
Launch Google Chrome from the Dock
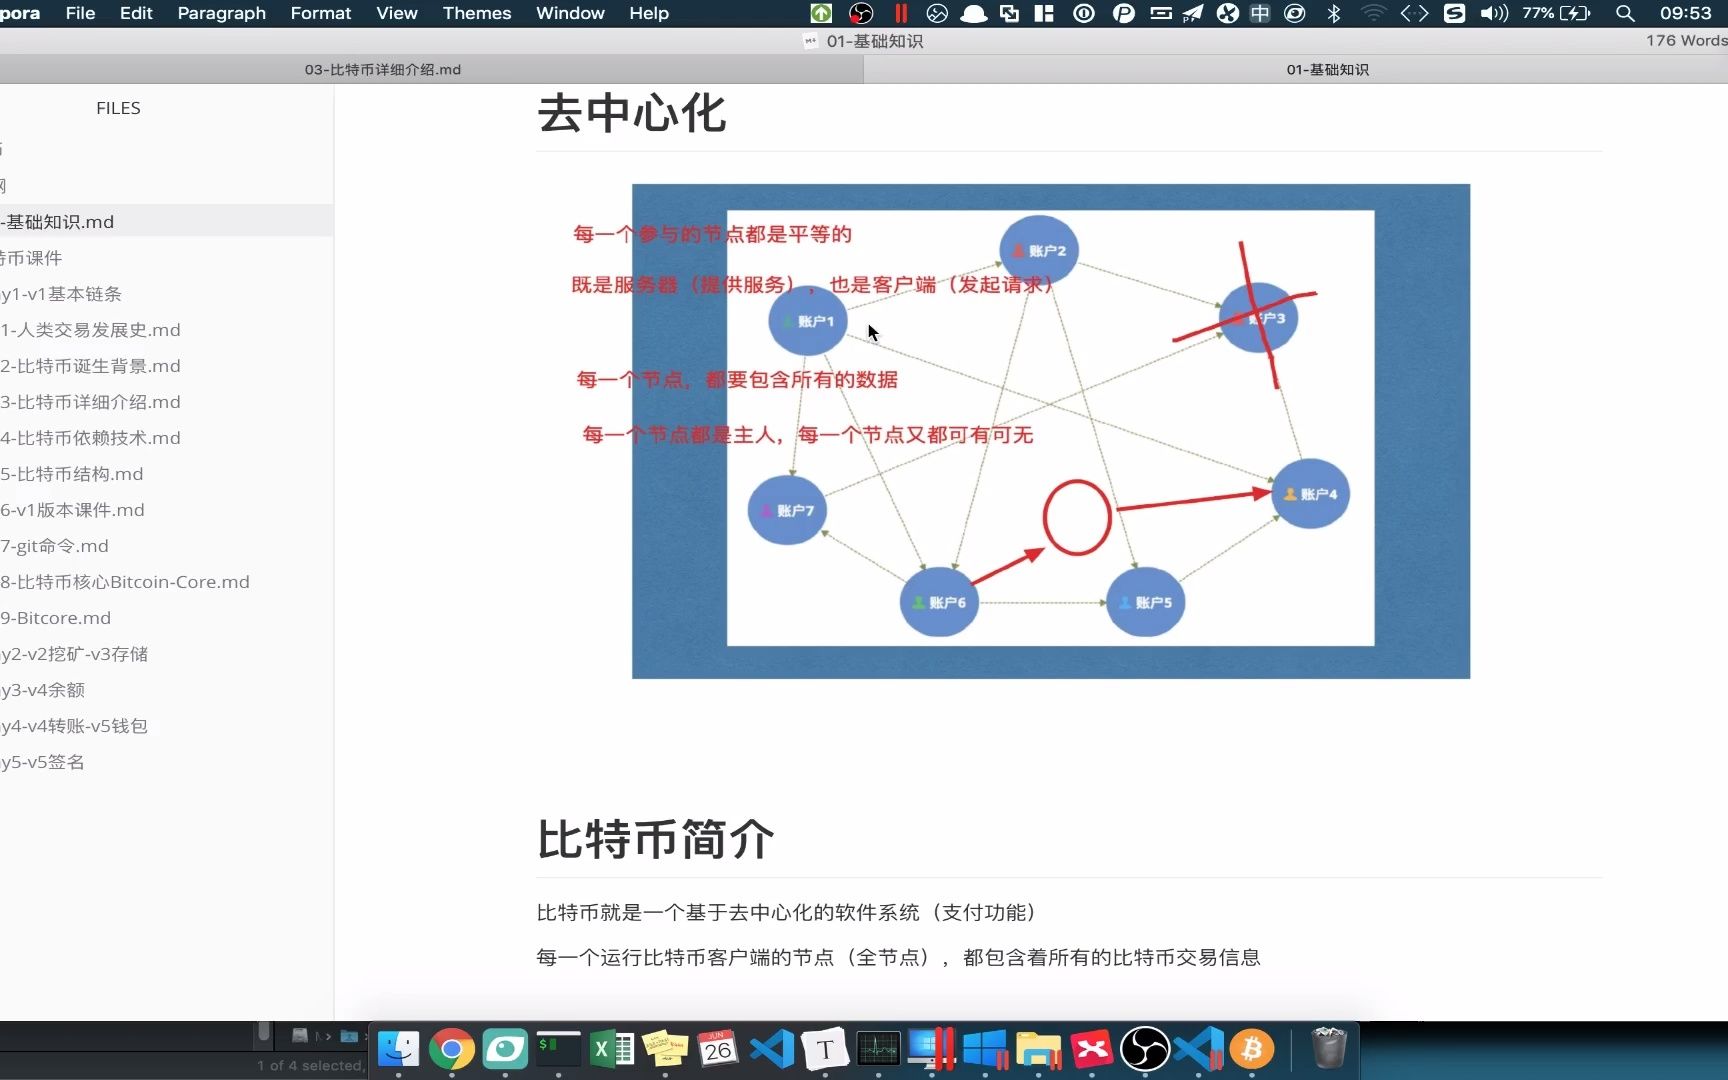[x=452, y=1050]
